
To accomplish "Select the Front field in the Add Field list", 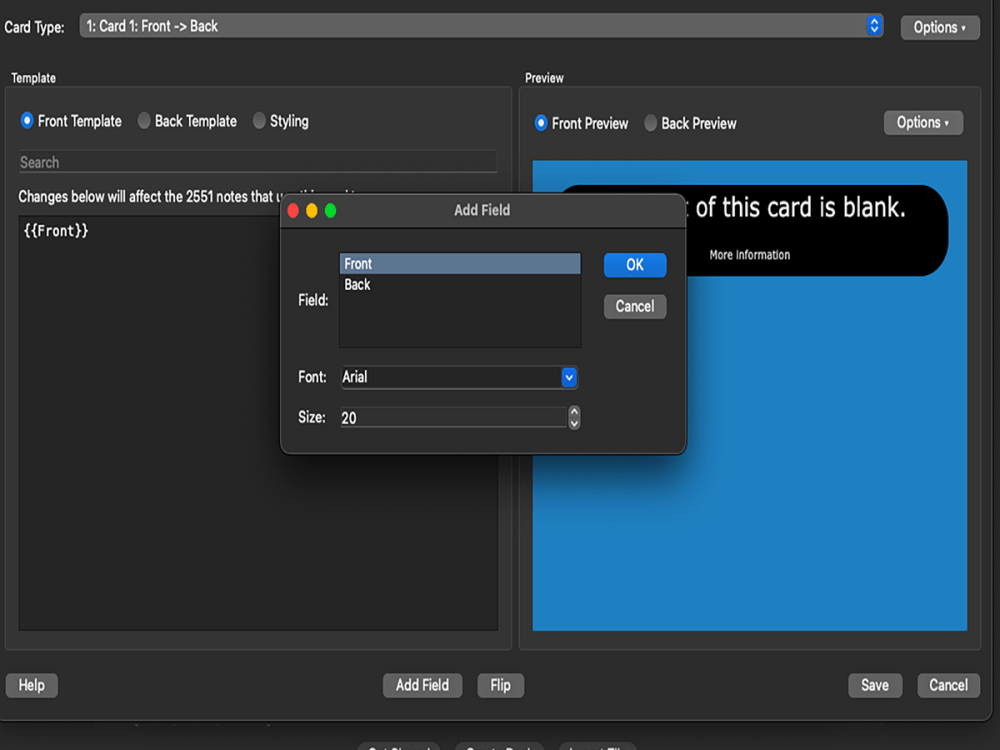I will click(x=460, y=263).
